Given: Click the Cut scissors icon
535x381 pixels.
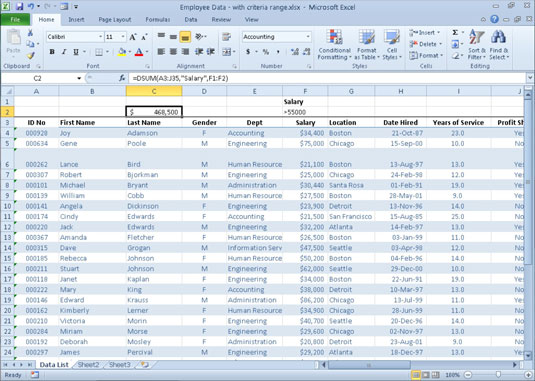Looking at the screenshot, I should 30,33.
